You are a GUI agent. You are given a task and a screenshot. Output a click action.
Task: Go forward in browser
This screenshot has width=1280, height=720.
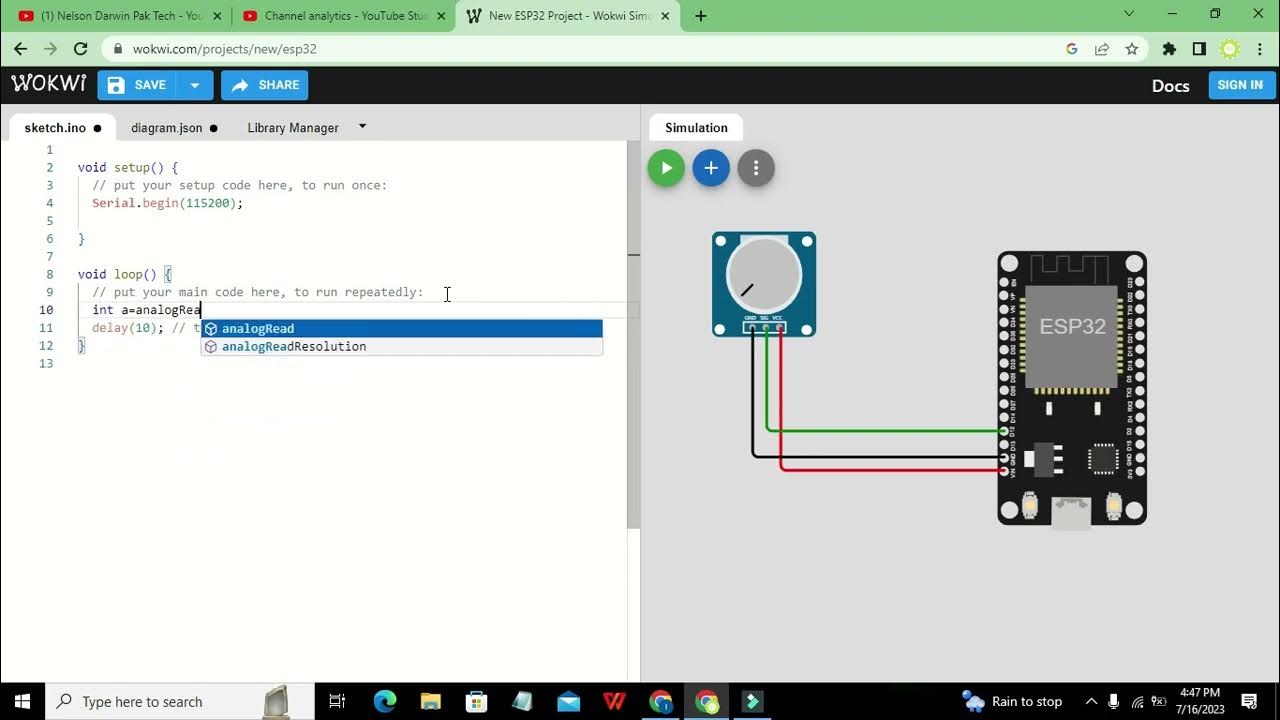(51, 48)
